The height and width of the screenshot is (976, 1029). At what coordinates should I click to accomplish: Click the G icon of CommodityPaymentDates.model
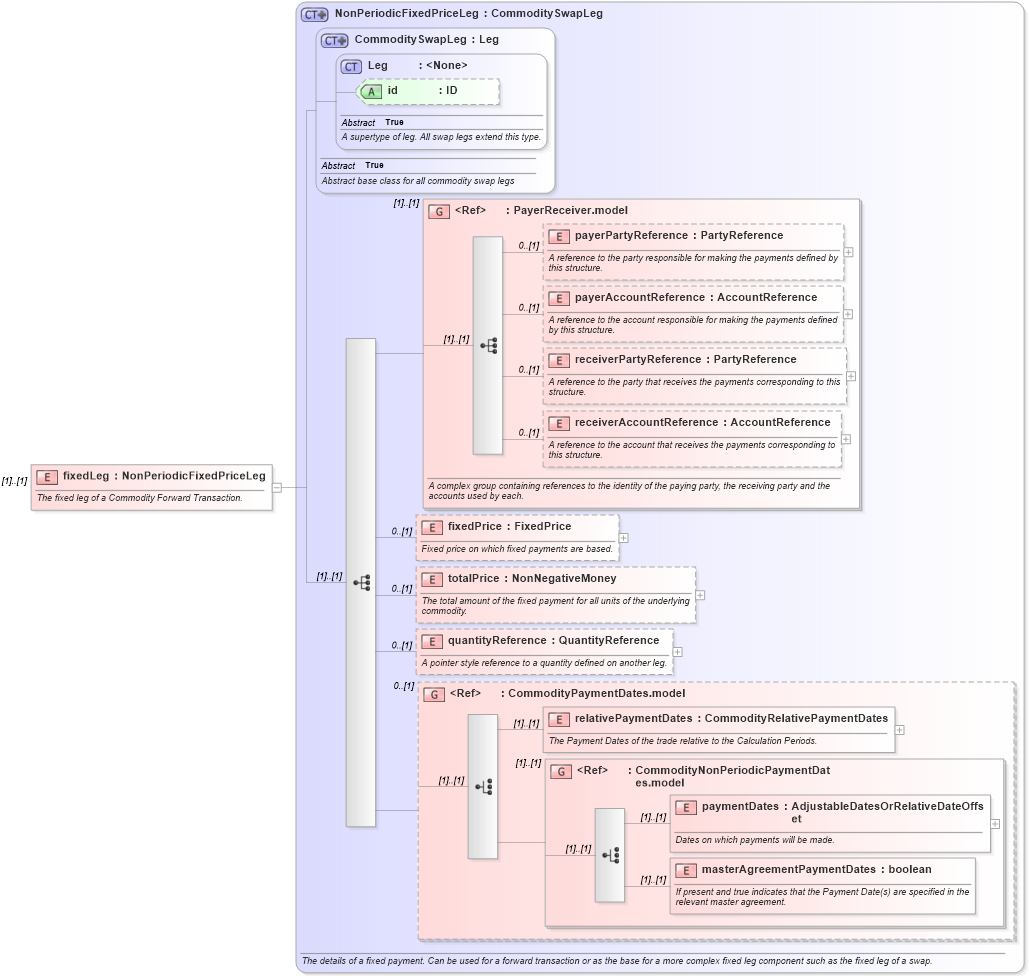point(434,694)
